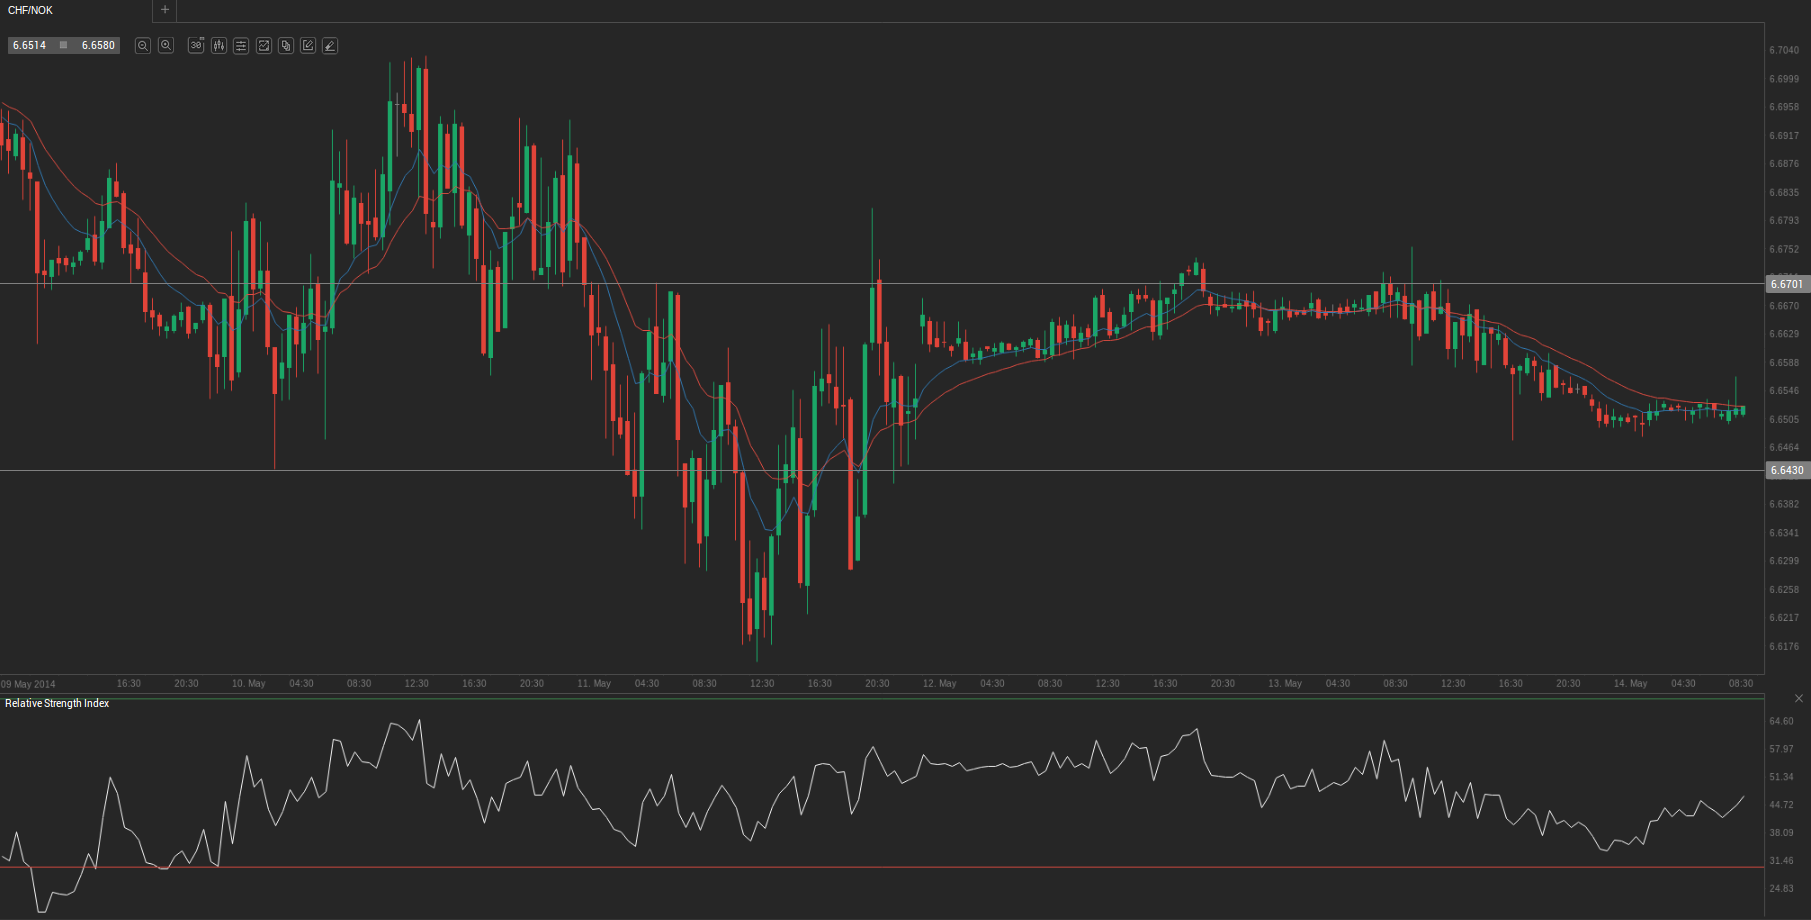The image size is (1811, 920).
Task: Click the Relative Strength Index title
Action: pyautogui.click(x=57, y=703)
